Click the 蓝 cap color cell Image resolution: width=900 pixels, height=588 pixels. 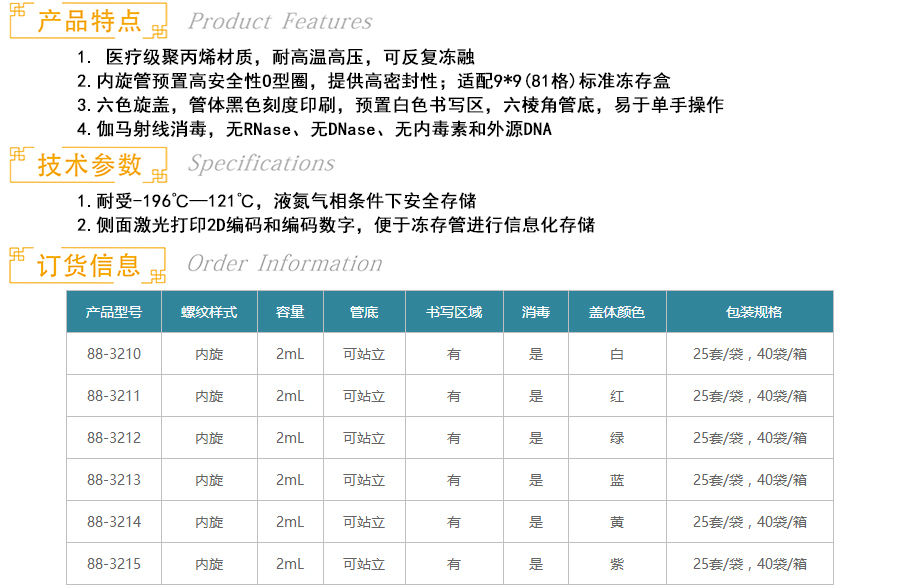pos(617,480)
